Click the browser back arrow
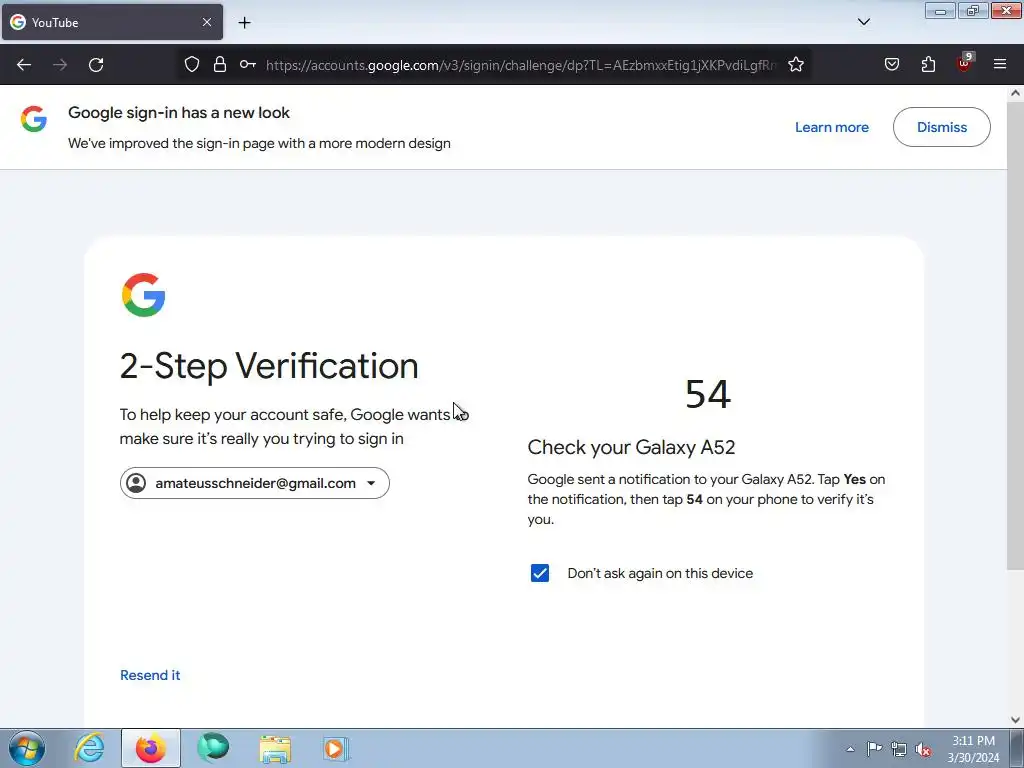The image size is (1024, 768). click(x=24, y=65)
